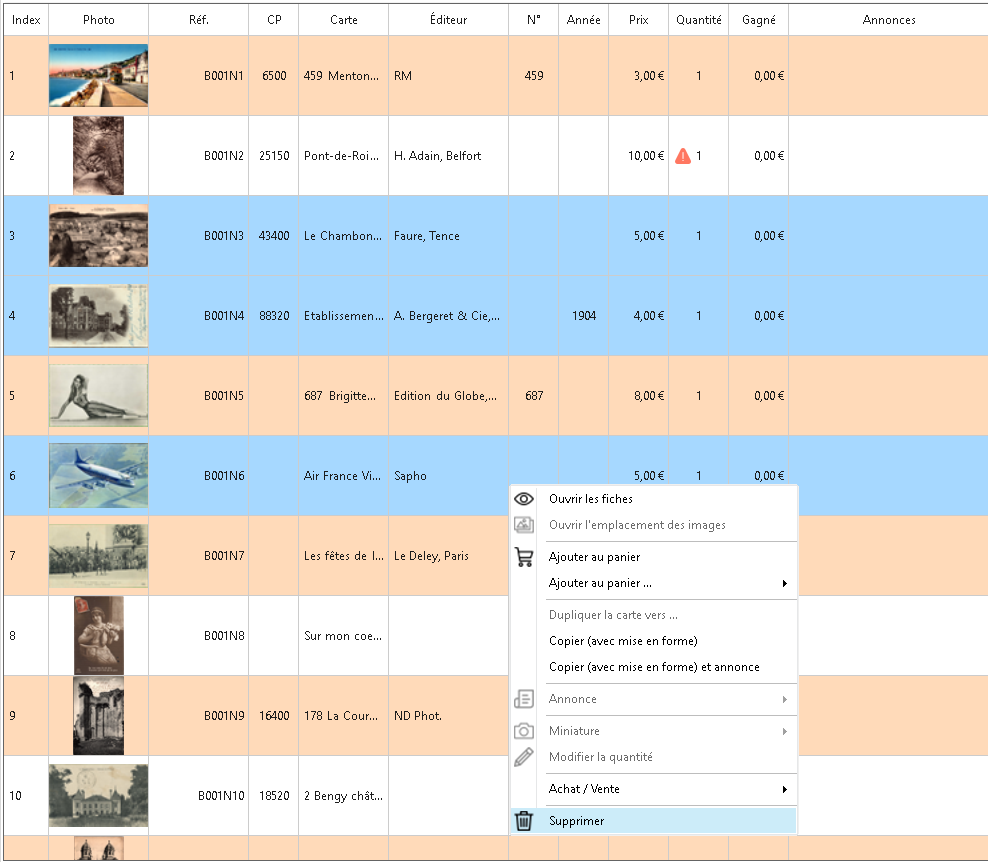This screenshot has width=988, height=862.
Task: Expand the Achat / Vente submenu arrow
Action: click(784, 789)
